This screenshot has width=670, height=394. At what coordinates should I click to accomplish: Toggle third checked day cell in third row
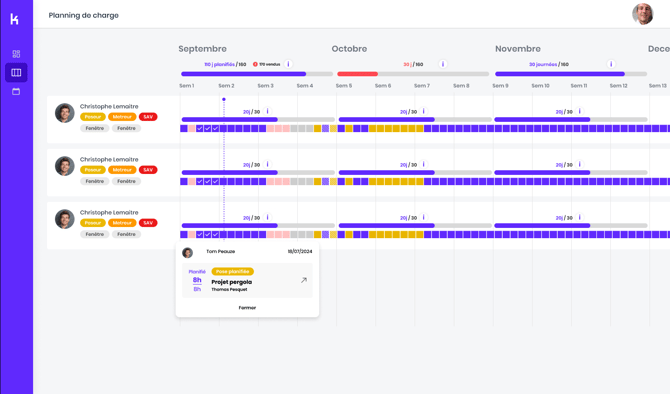[215, 235]
